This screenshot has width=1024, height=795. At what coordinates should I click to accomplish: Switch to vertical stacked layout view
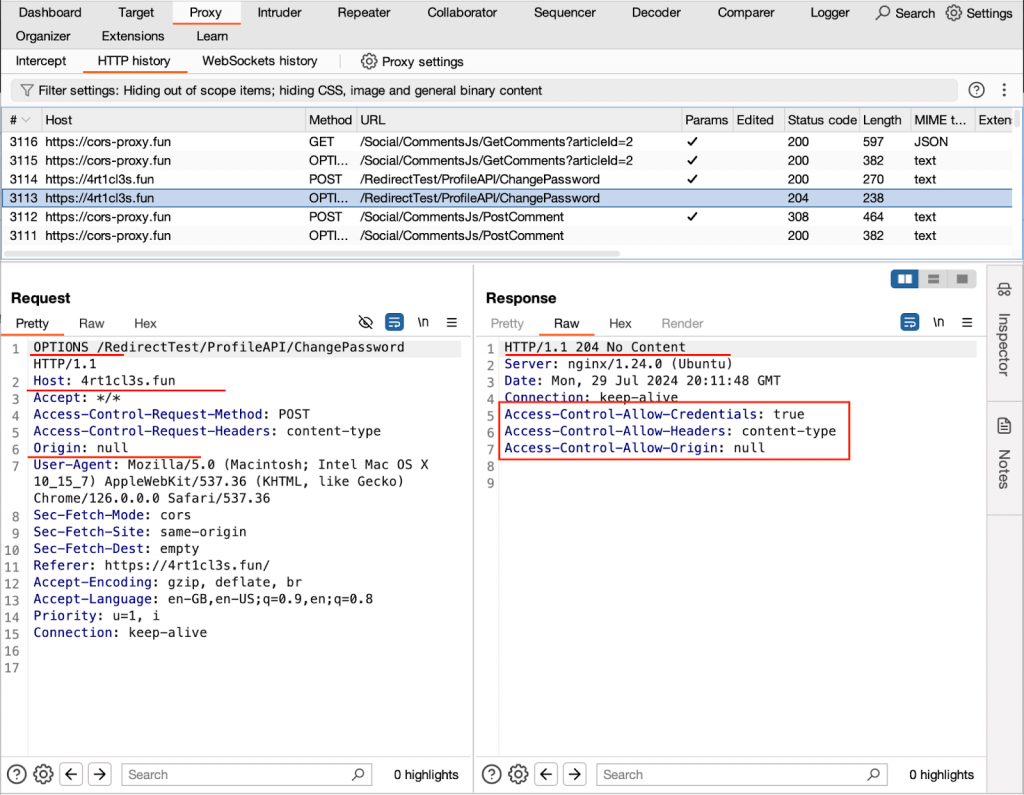tap(933, 279)
